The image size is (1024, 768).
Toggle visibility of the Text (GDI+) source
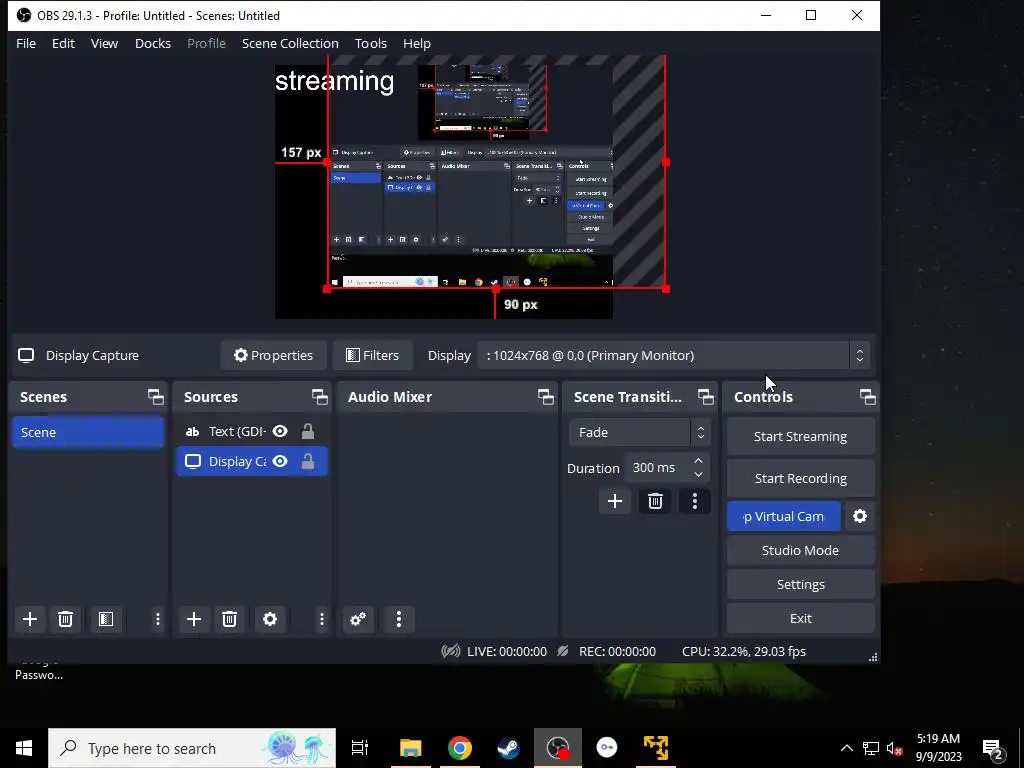coord(280,431)
